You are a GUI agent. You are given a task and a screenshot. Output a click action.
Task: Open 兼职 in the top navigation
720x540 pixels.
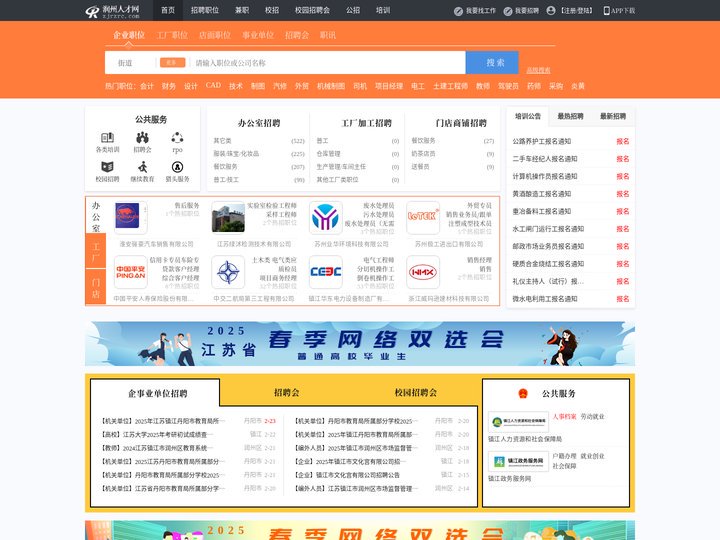click(242, 10)
